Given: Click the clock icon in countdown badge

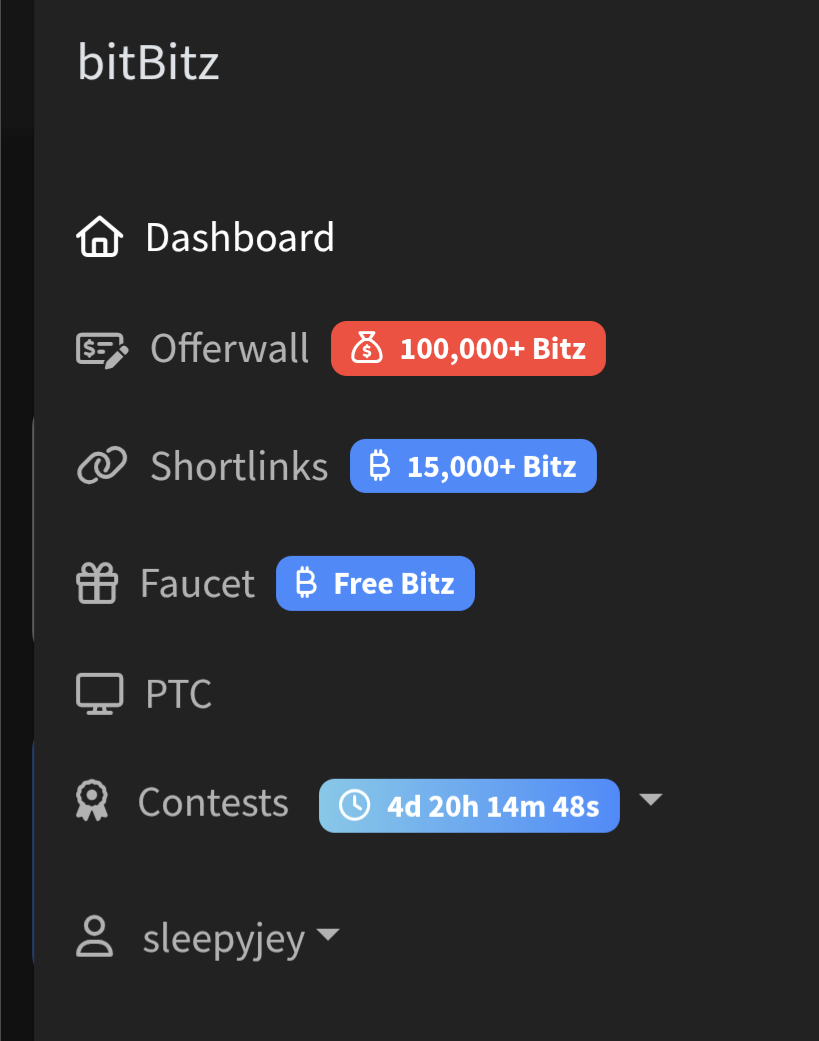Looking at the screenshot, I should pos(354,805).
